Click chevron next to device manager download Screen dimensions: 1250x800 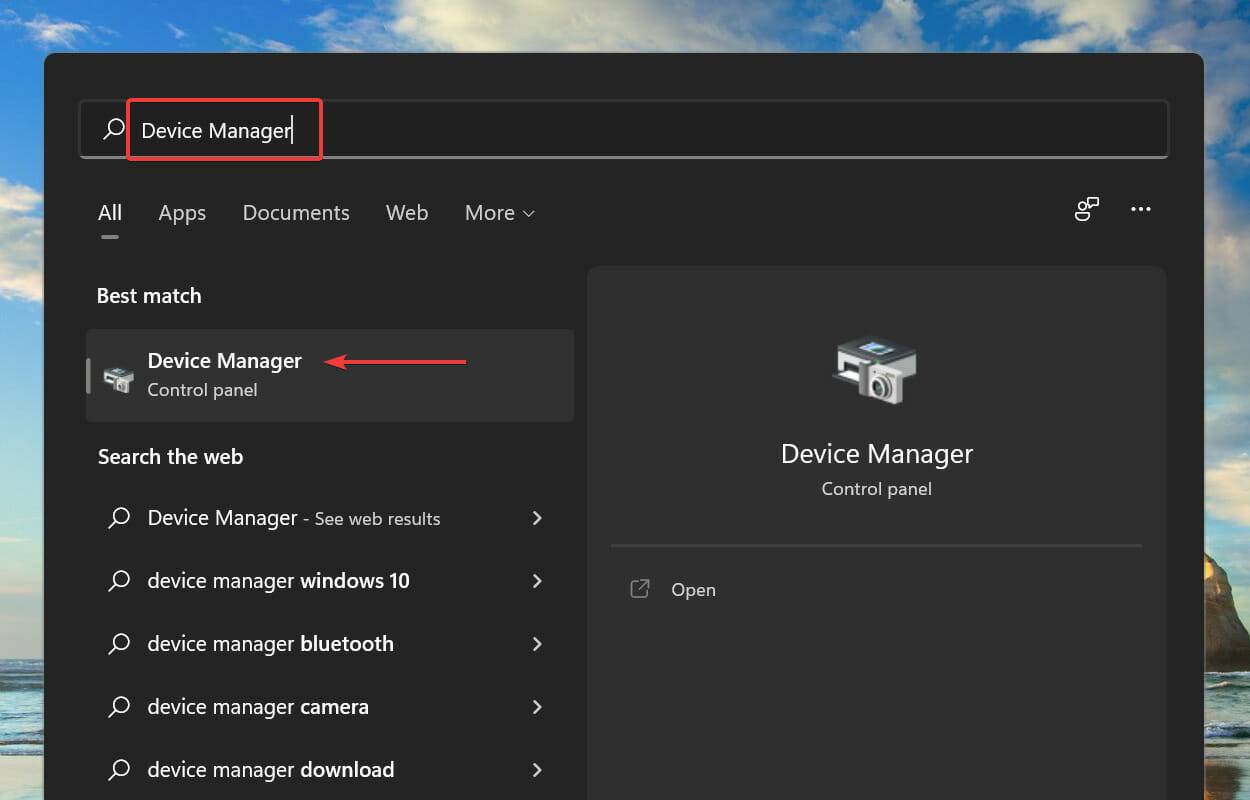[x=537, y=770]
